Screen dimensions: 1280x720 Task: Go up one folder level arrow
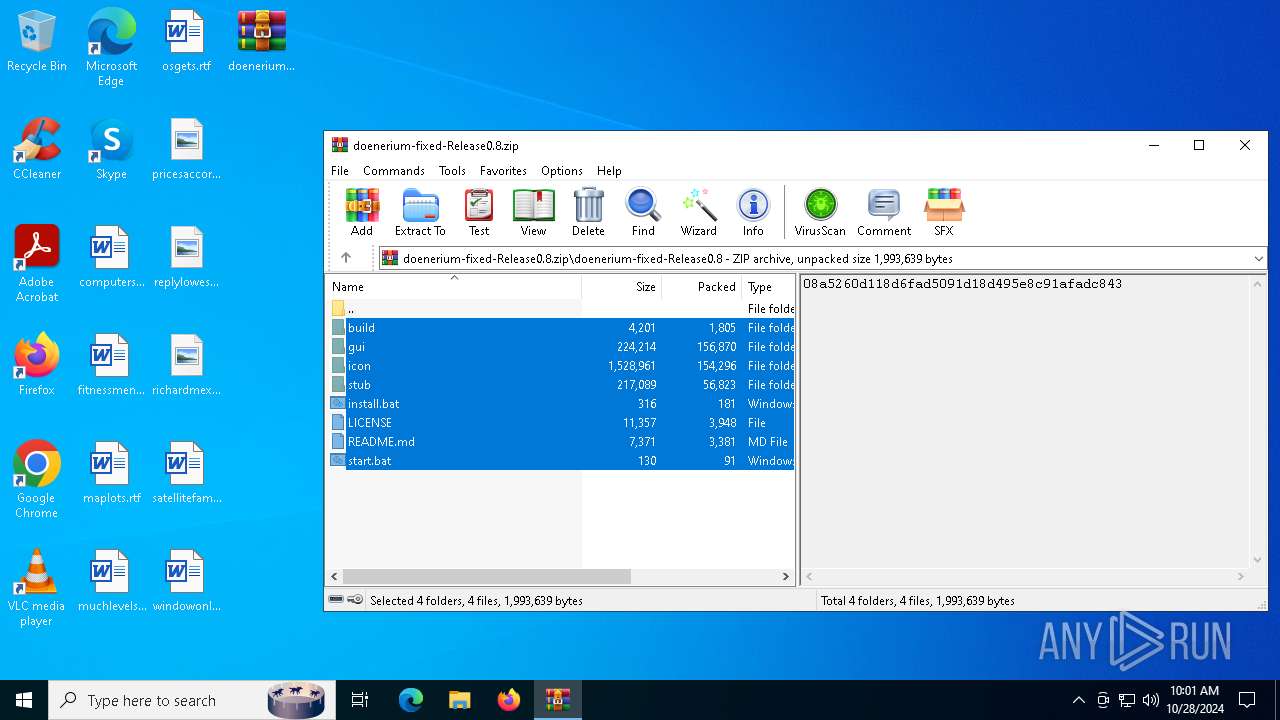point(346,258)
